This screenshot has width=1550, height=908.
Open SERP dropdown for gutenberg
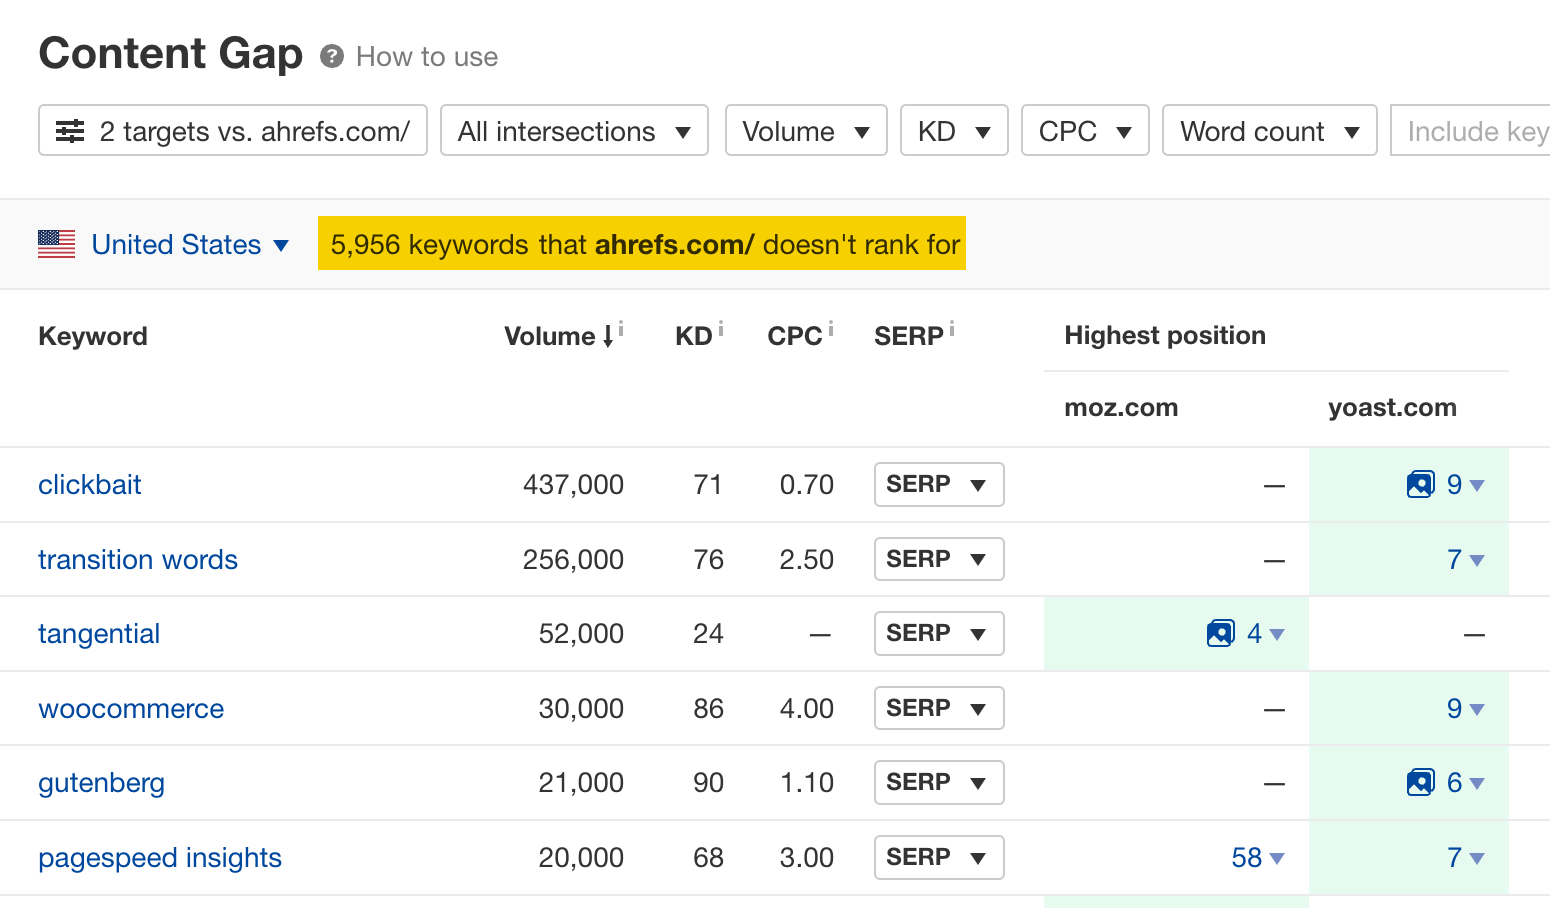tap(939, 782)
